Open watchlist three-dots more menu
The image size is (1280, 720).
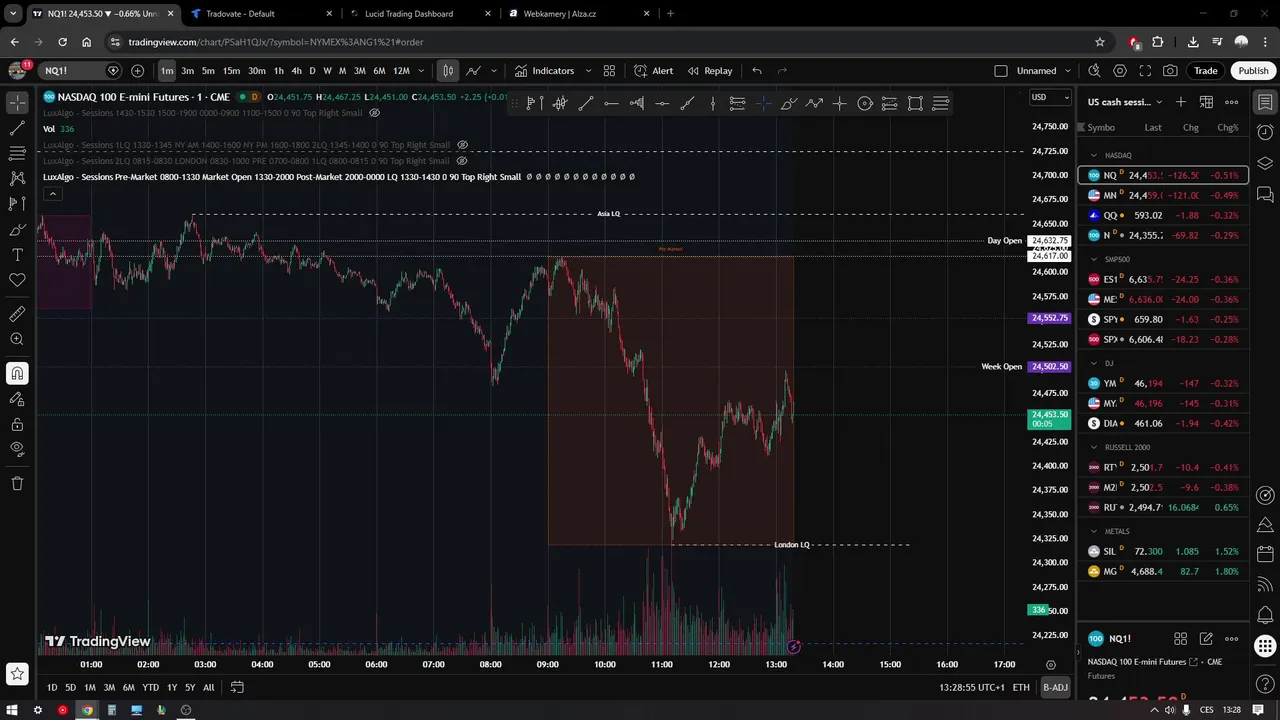pos(1232,102)
